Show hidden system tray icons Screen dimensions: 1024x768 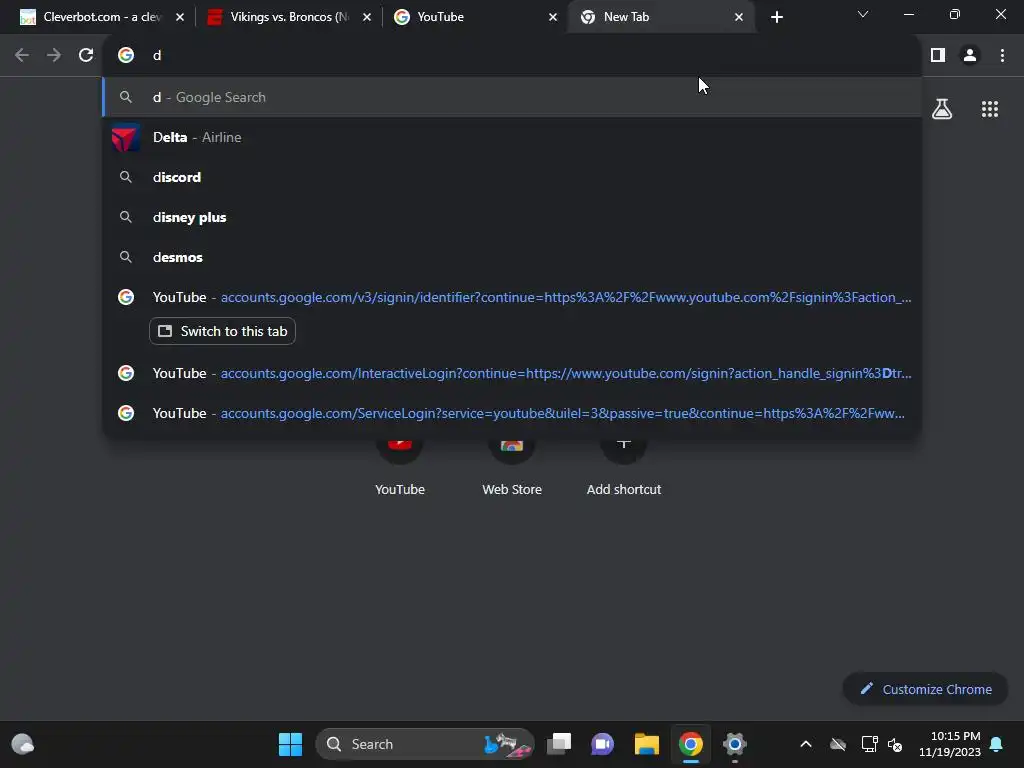coord(806,744)
